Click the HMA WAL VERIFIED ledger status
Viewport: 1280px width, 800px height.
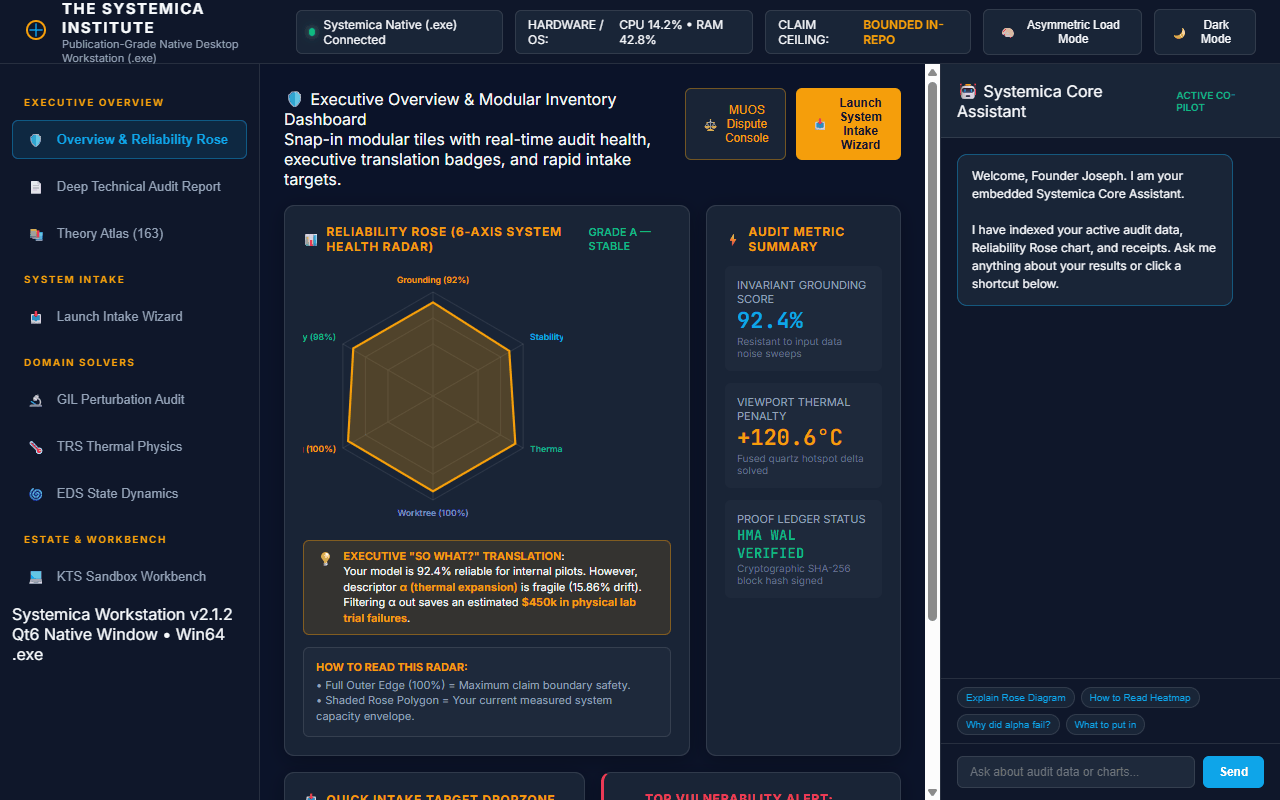[x=771, y=544]
